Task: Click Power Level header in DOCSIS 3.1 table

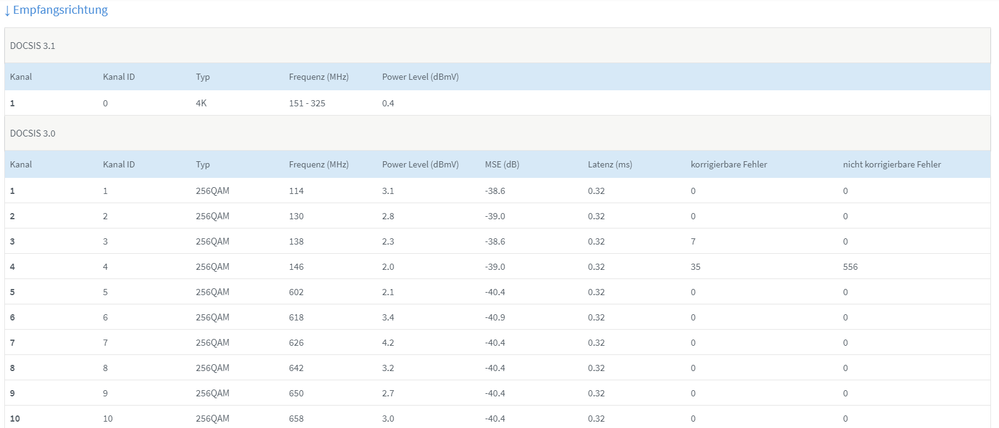Action: tap(420, 77)
